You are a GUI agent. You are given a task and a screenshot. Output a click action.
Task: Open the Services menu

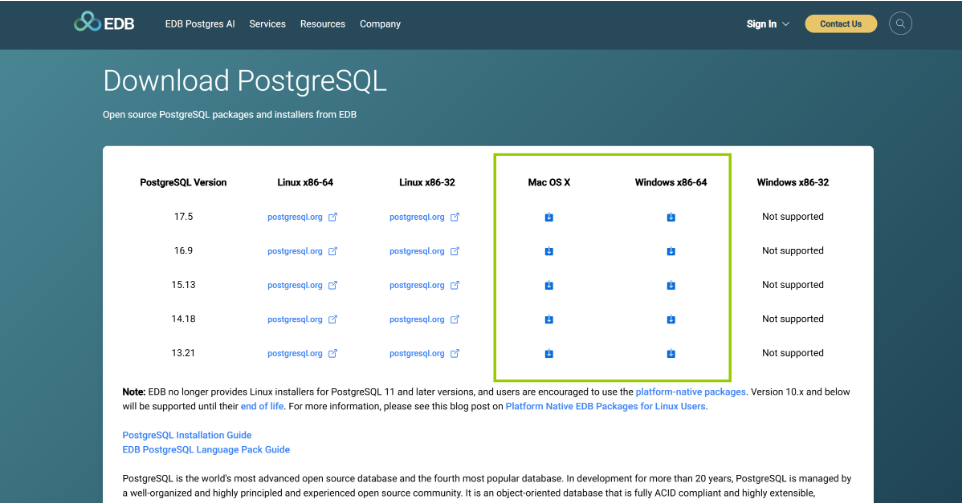pos(267,24)
